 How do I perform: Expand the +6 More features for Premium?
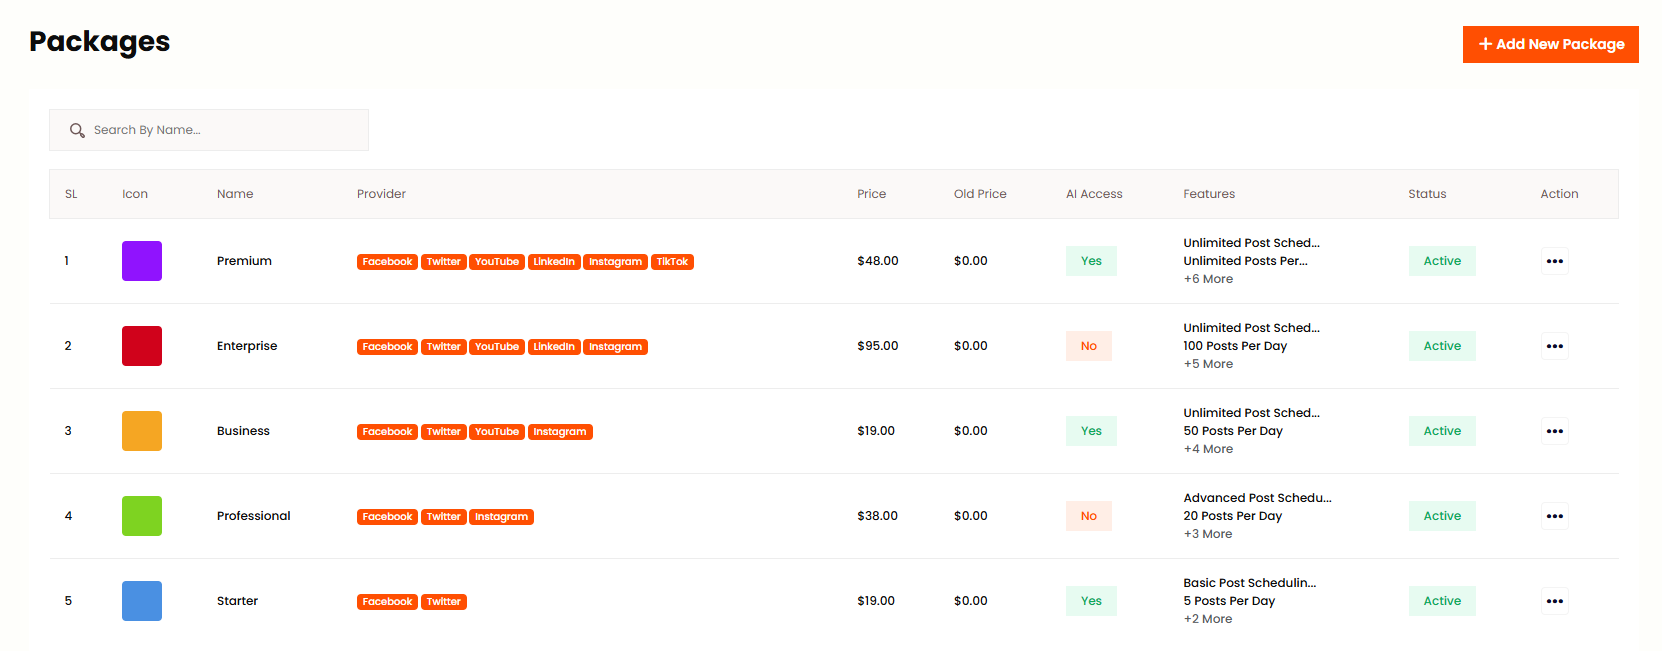(x=1208, y=279)
